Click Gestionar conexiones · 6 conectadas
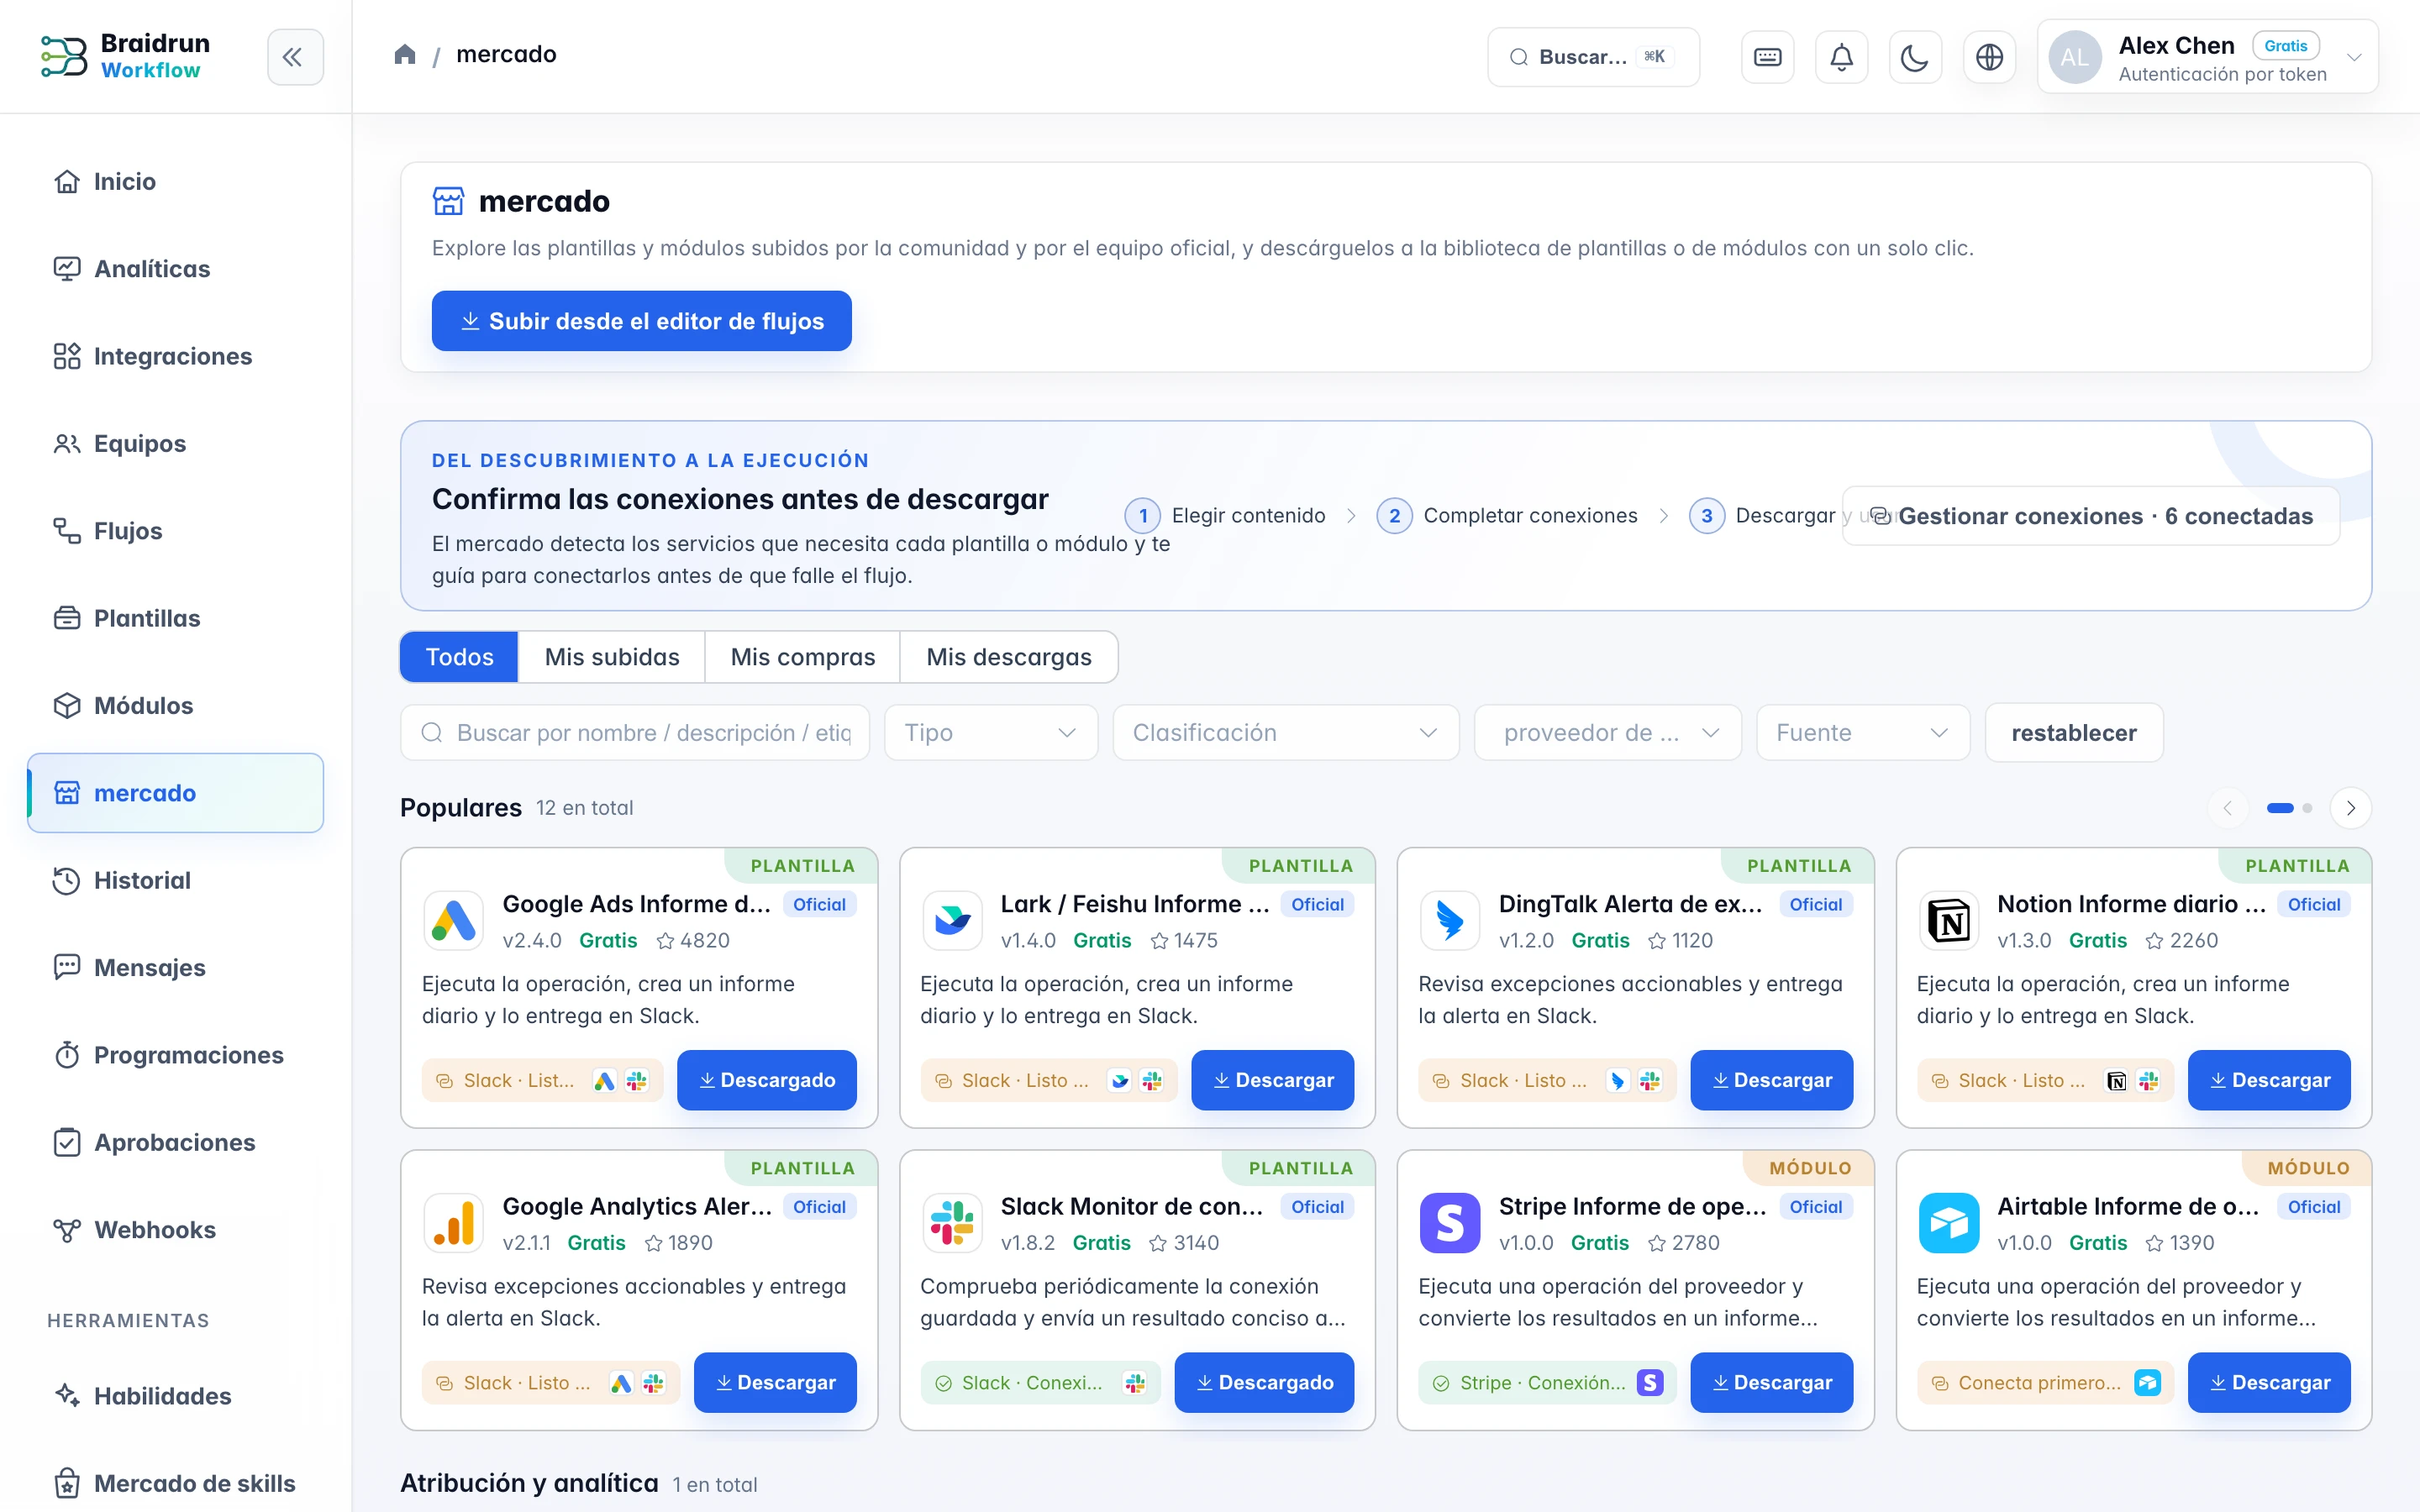This screenshot has height=1512, width=2420. [x=2090, y=516]
